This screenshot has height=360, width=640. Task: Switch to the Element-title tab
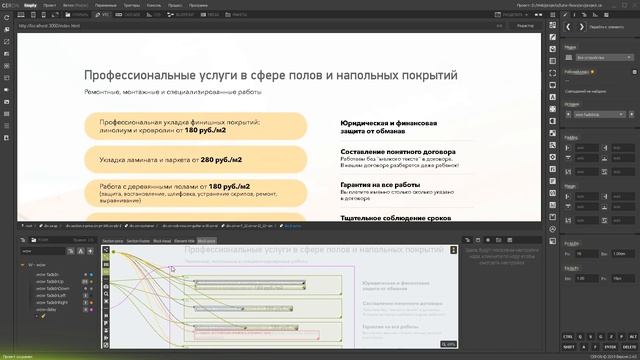click(x=184, y=241)
